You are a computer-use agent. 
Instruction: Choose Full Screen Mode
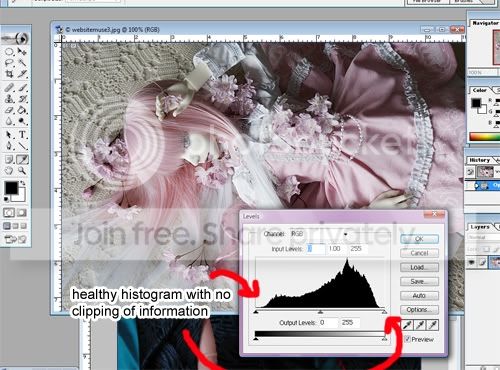coord(23,226)
